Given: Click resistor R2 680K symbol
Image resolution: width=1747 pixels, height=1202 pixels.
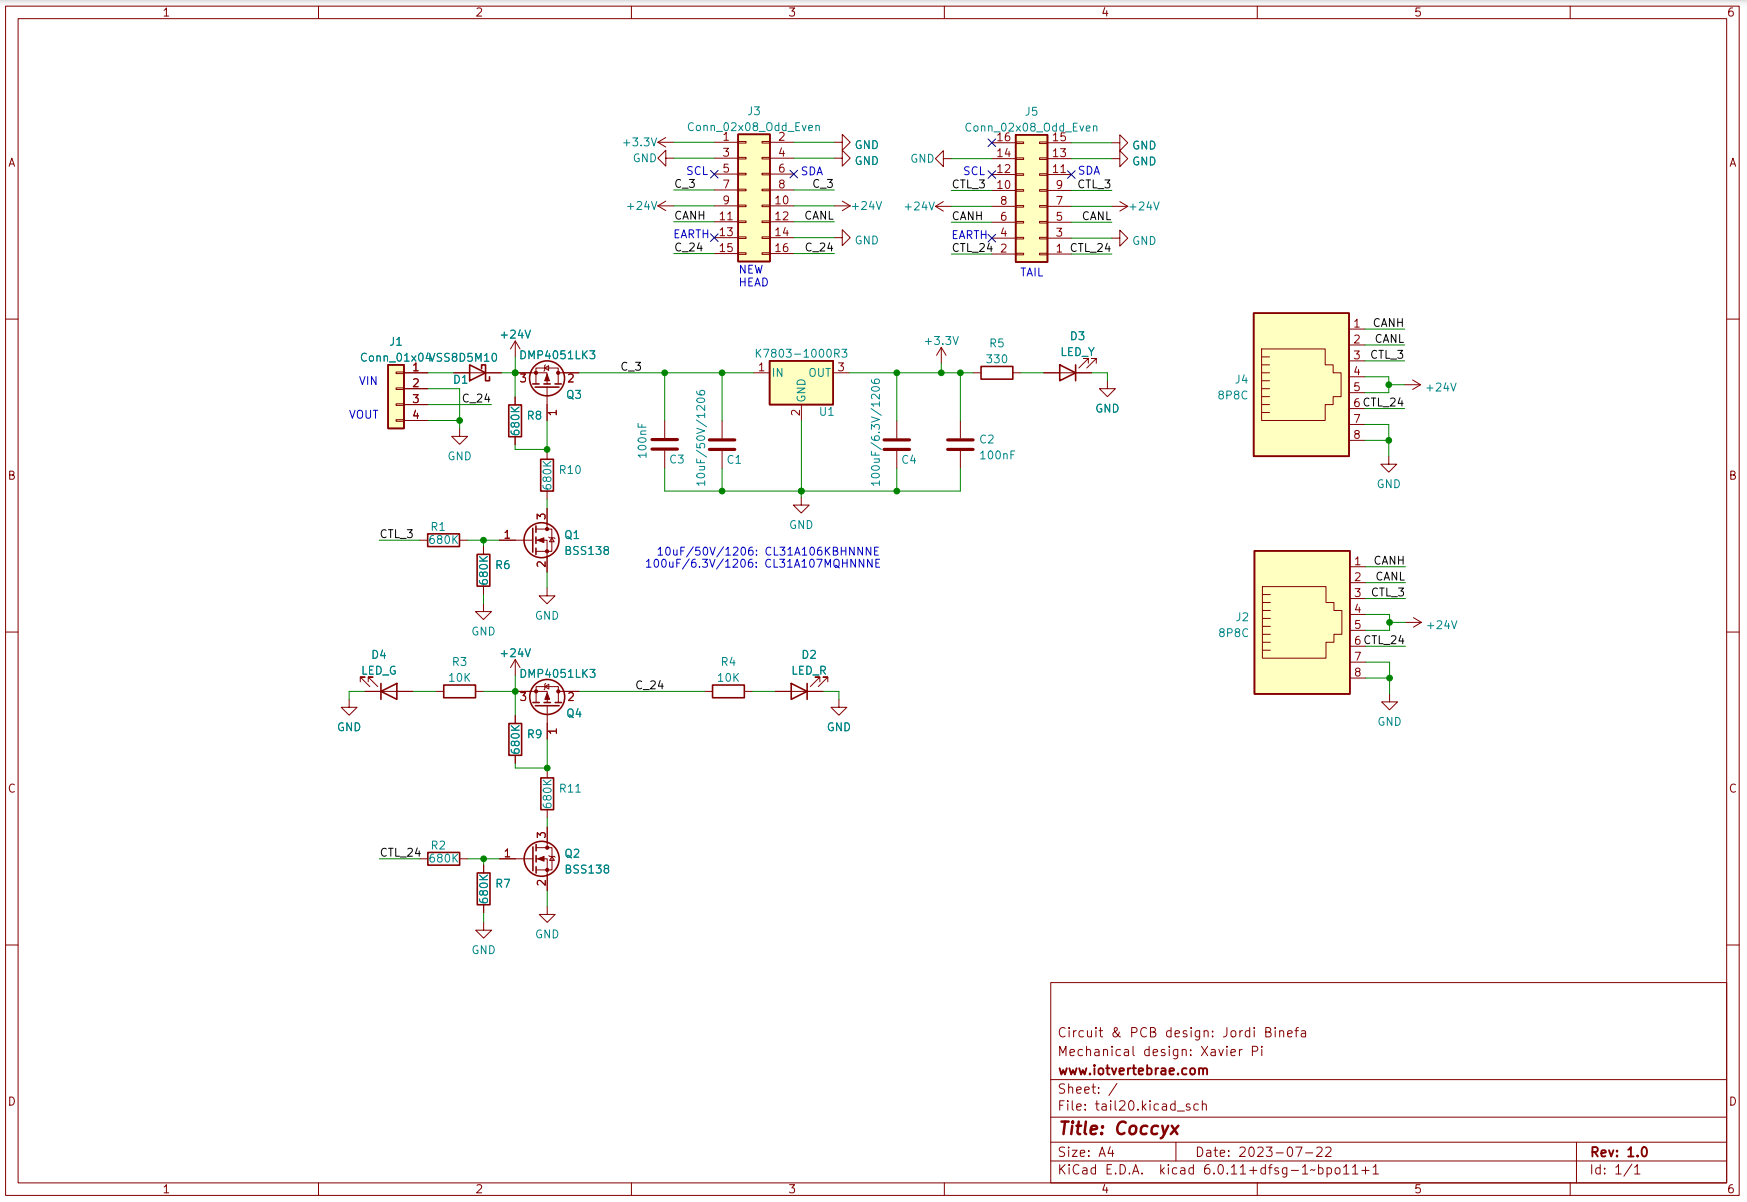Looking at the screenshot, I should point(443,858).
